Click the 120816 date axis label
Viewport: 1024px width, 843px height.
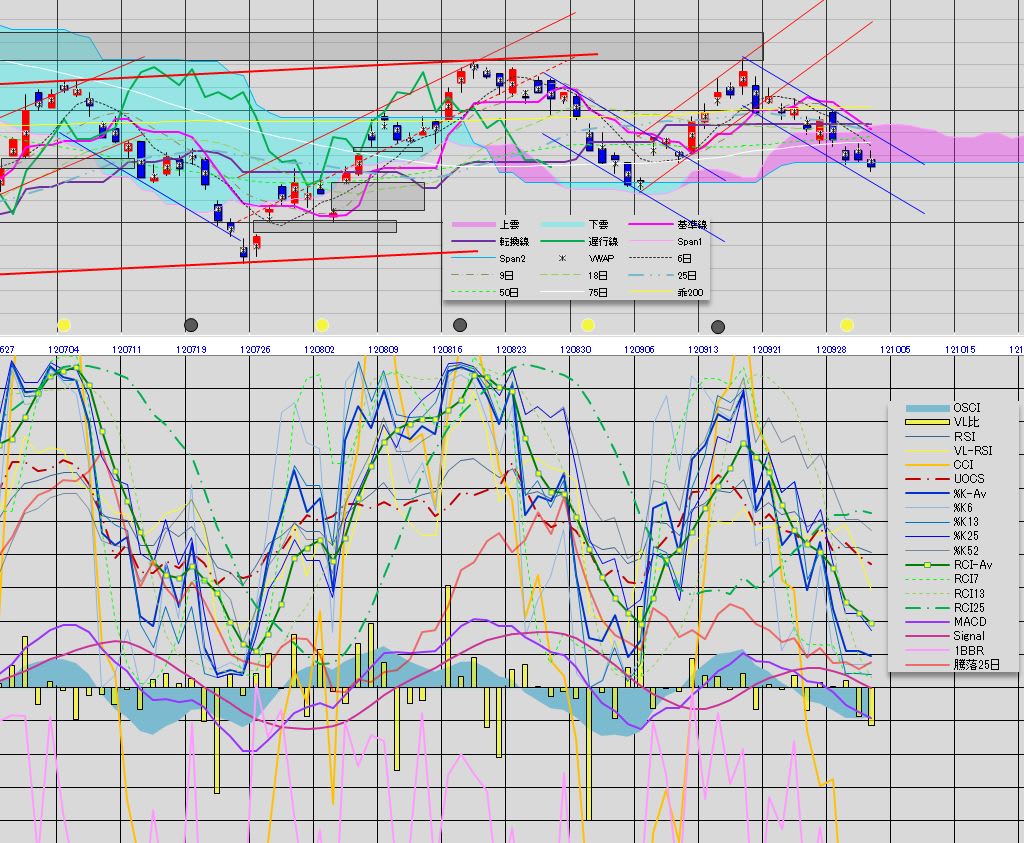447,349
